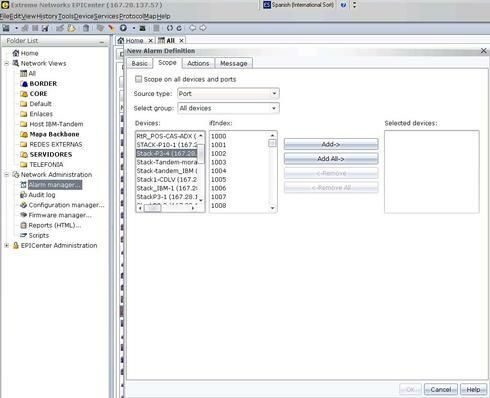This screenshot has height=398, width=490.
Task: Switch to the Basic tab
Action: [139, 63]
